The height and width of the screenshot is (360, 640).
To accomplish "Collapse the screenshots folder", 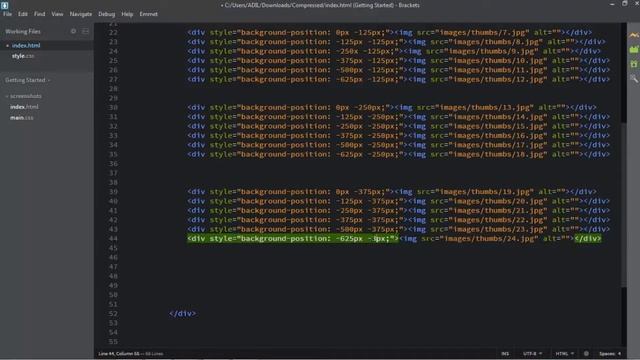I will click(x=24, y=96).
